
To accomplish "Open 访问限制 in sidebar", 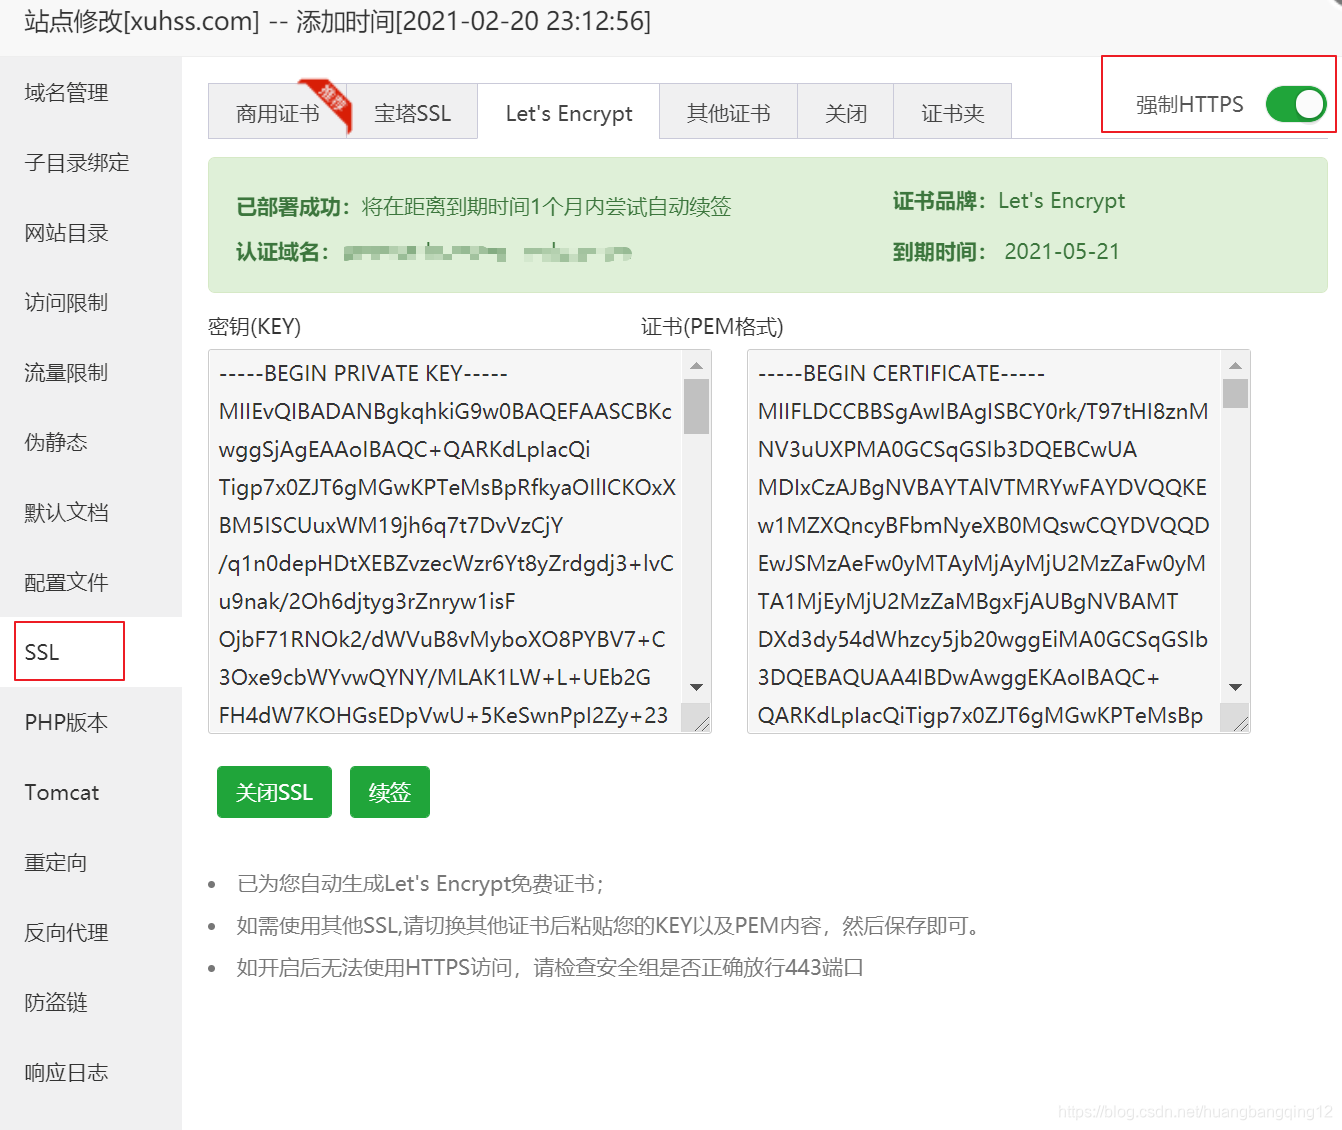I will (x=91, y=302).
